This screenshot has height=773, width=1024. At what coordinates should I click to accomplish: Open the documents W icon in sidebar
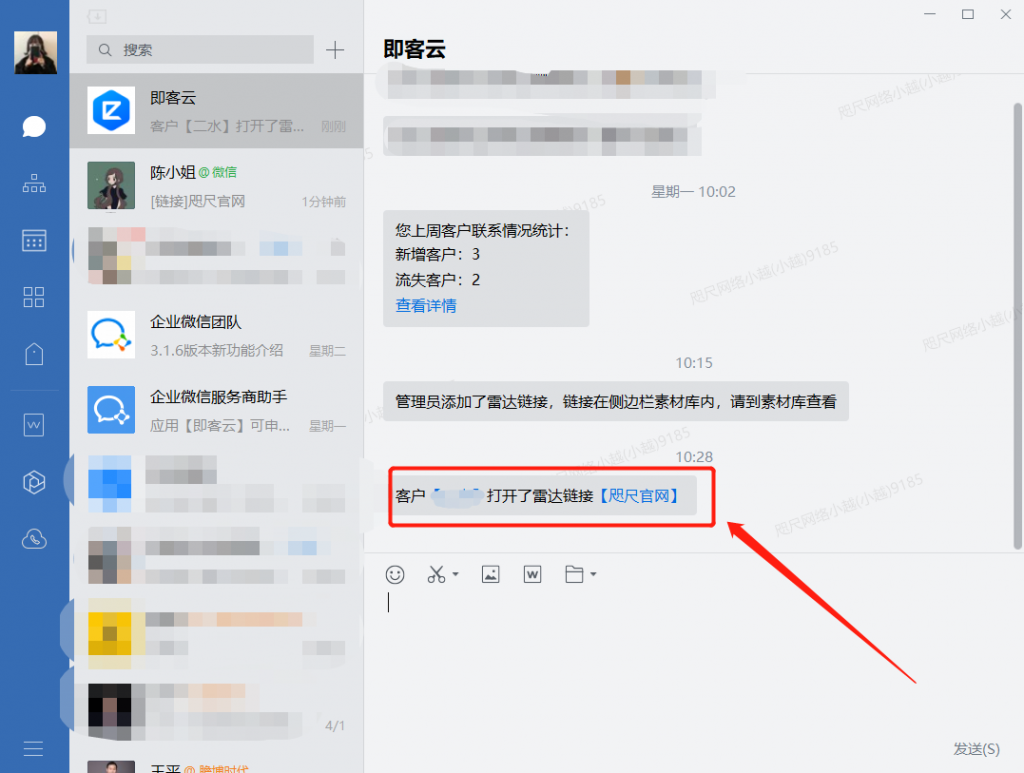[x=34, y=425]
